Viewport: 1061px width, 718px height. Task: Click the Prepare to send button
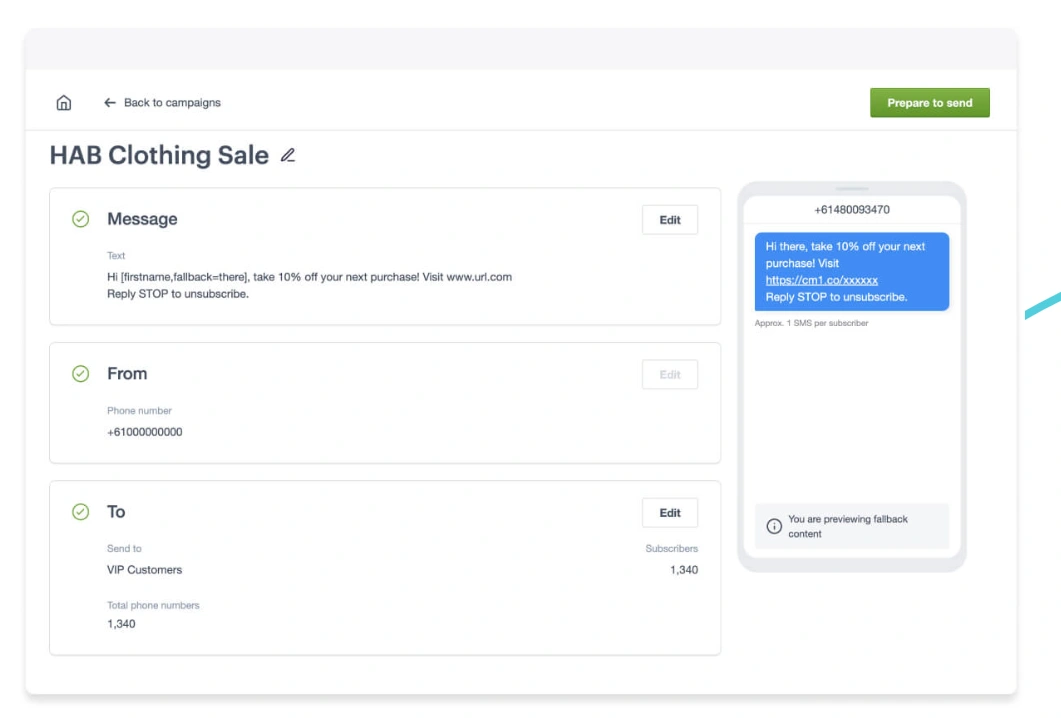(930, 103)
